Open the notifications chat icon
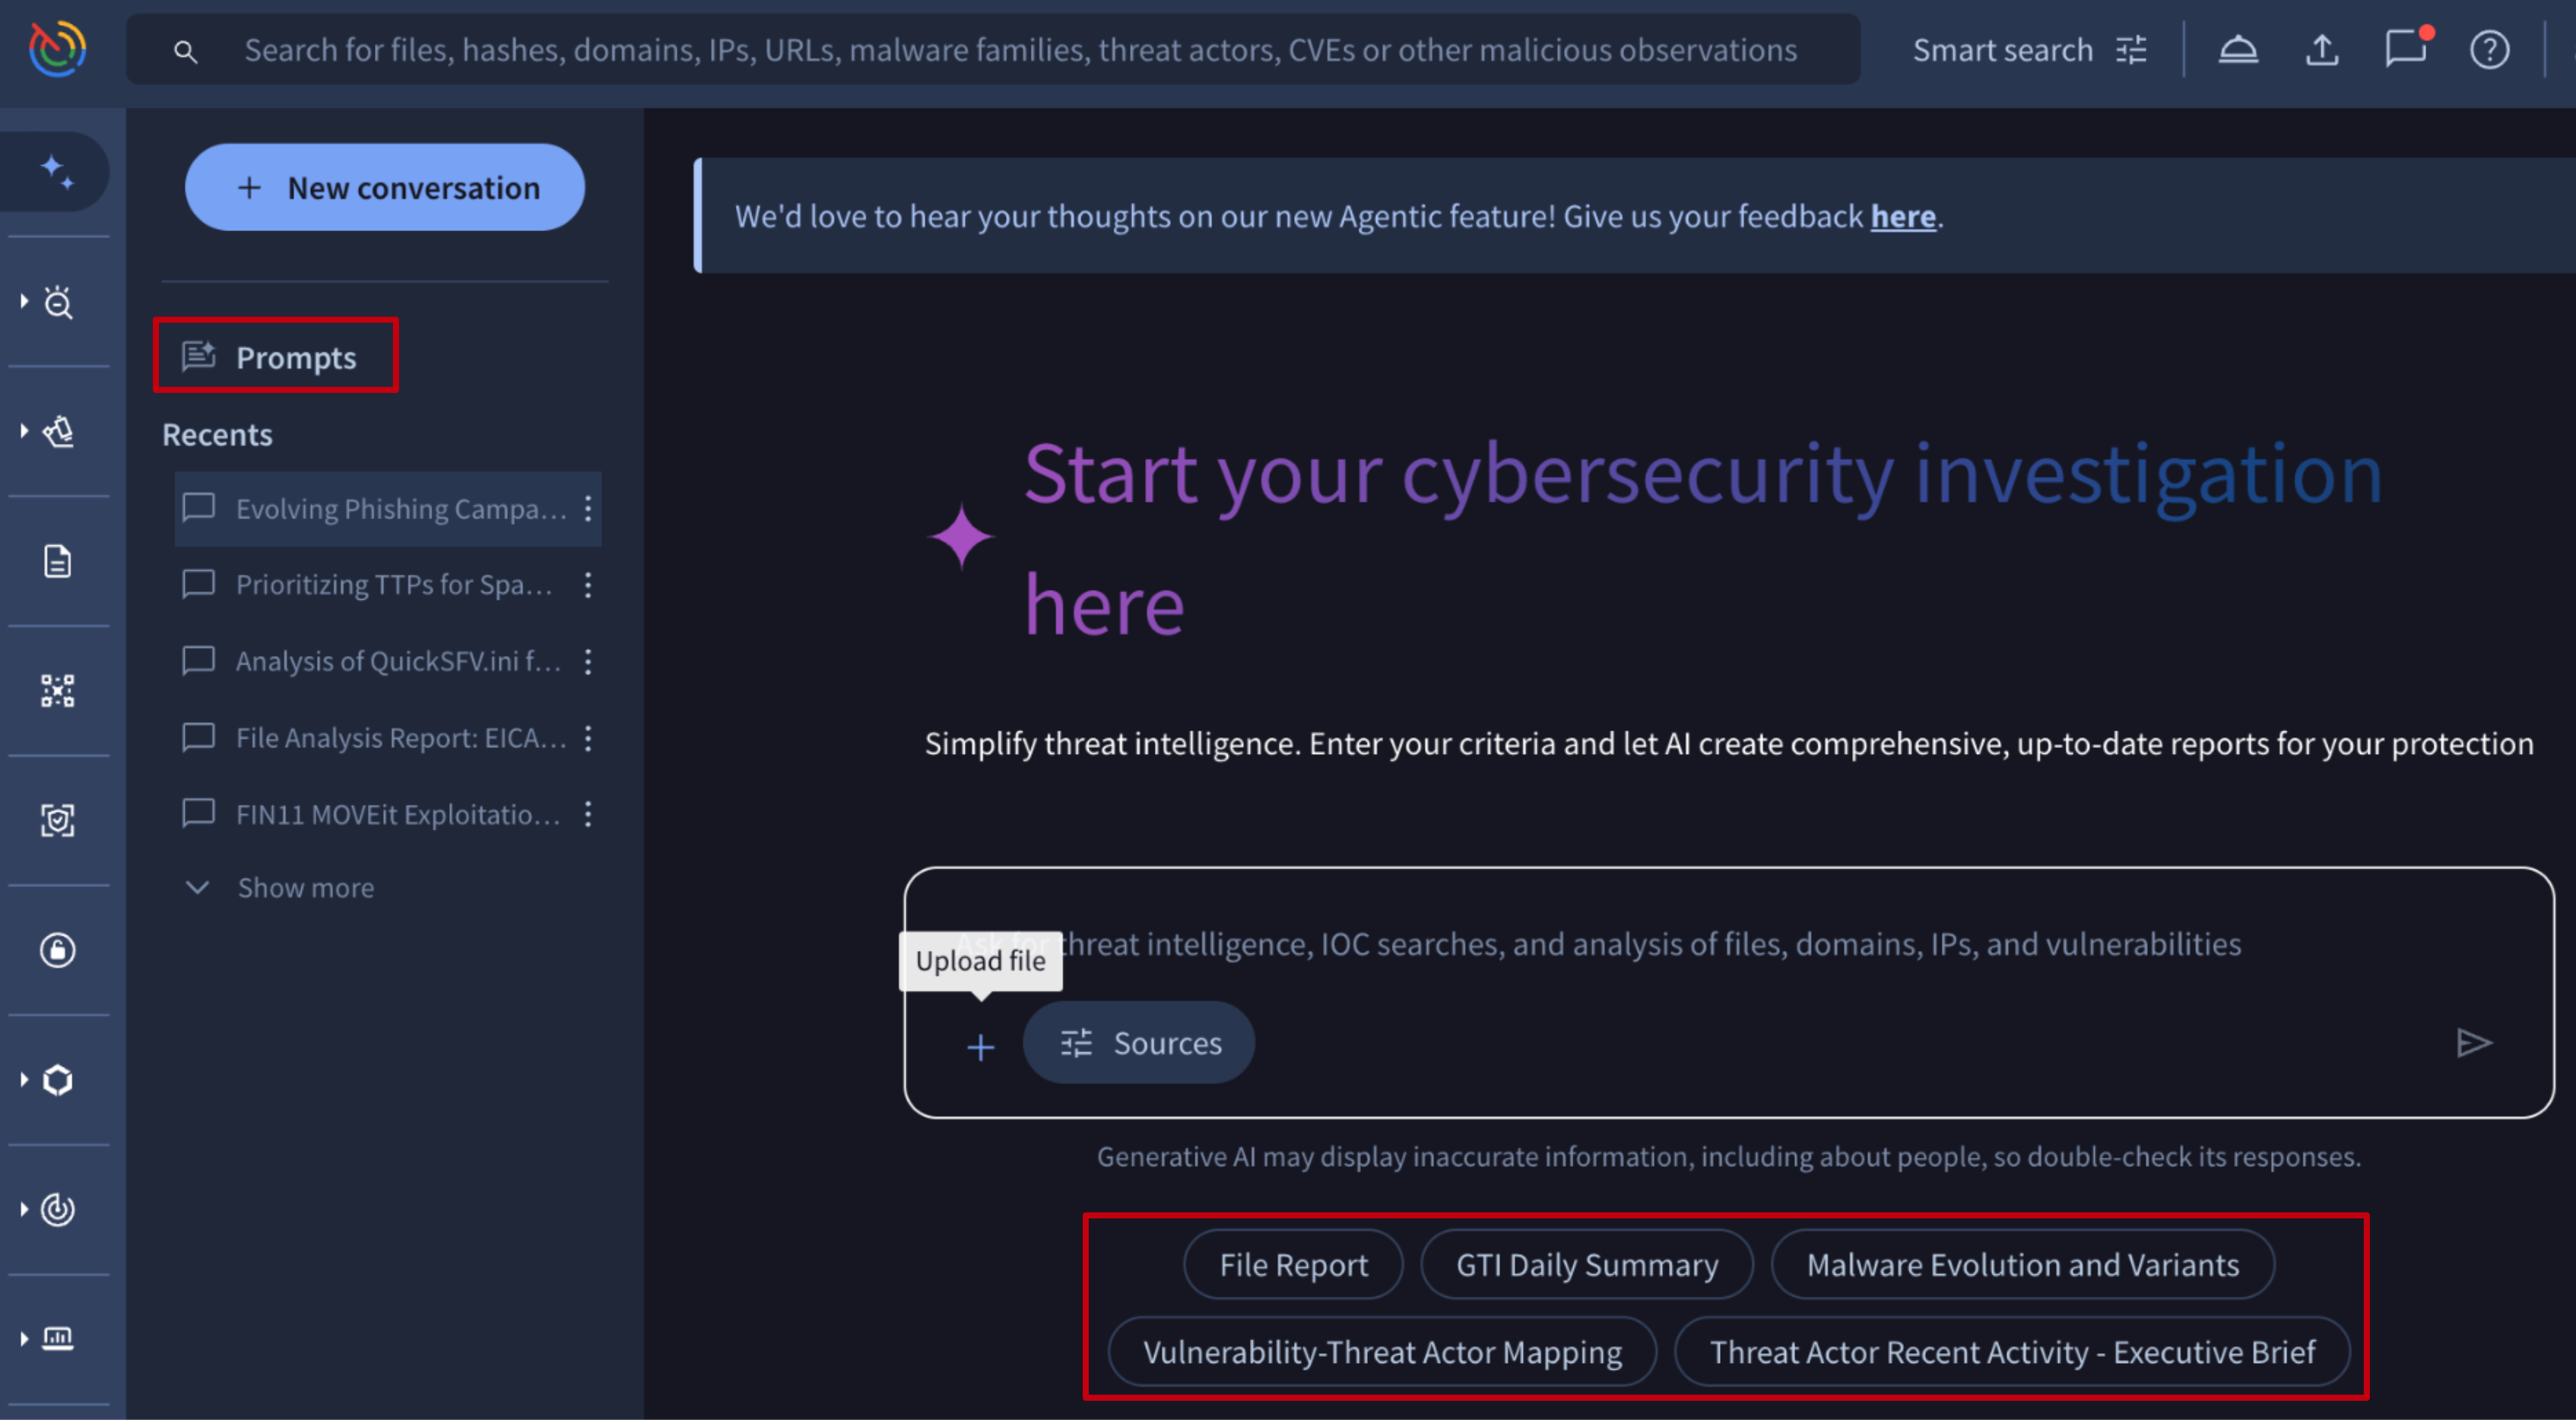 (x=2404, y=49)
